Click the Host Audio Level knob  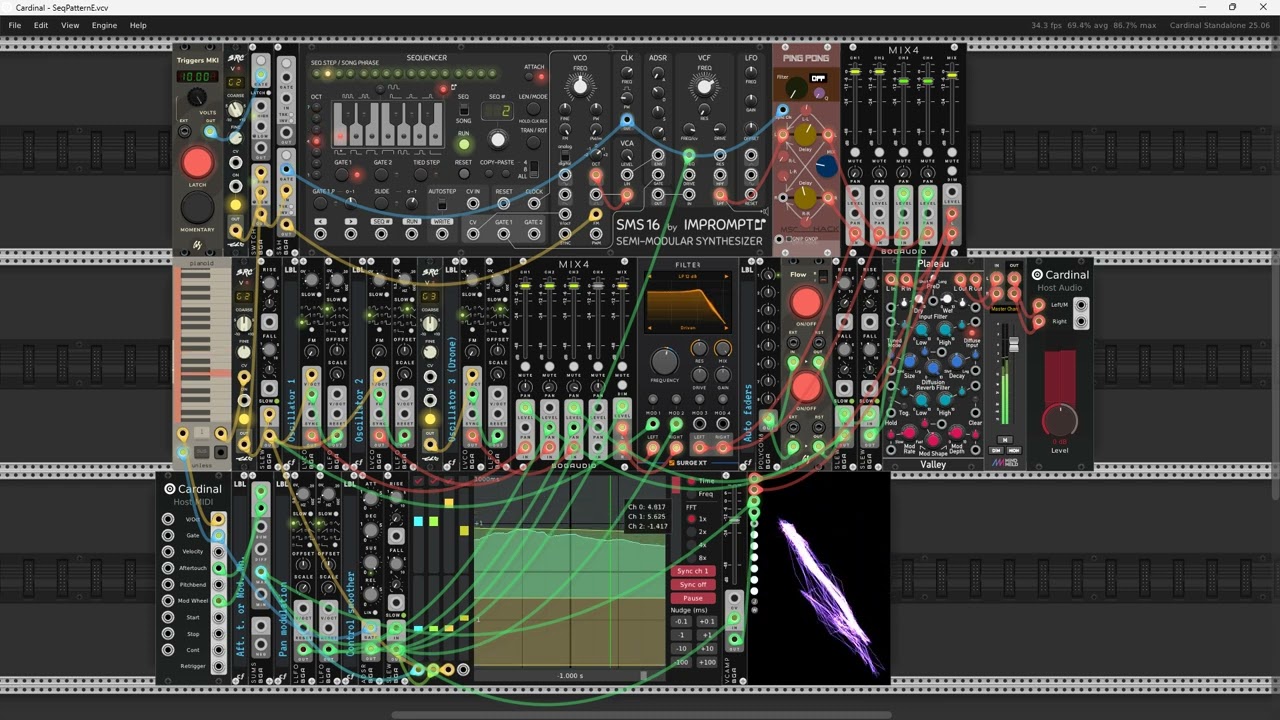coord(1059,420)
